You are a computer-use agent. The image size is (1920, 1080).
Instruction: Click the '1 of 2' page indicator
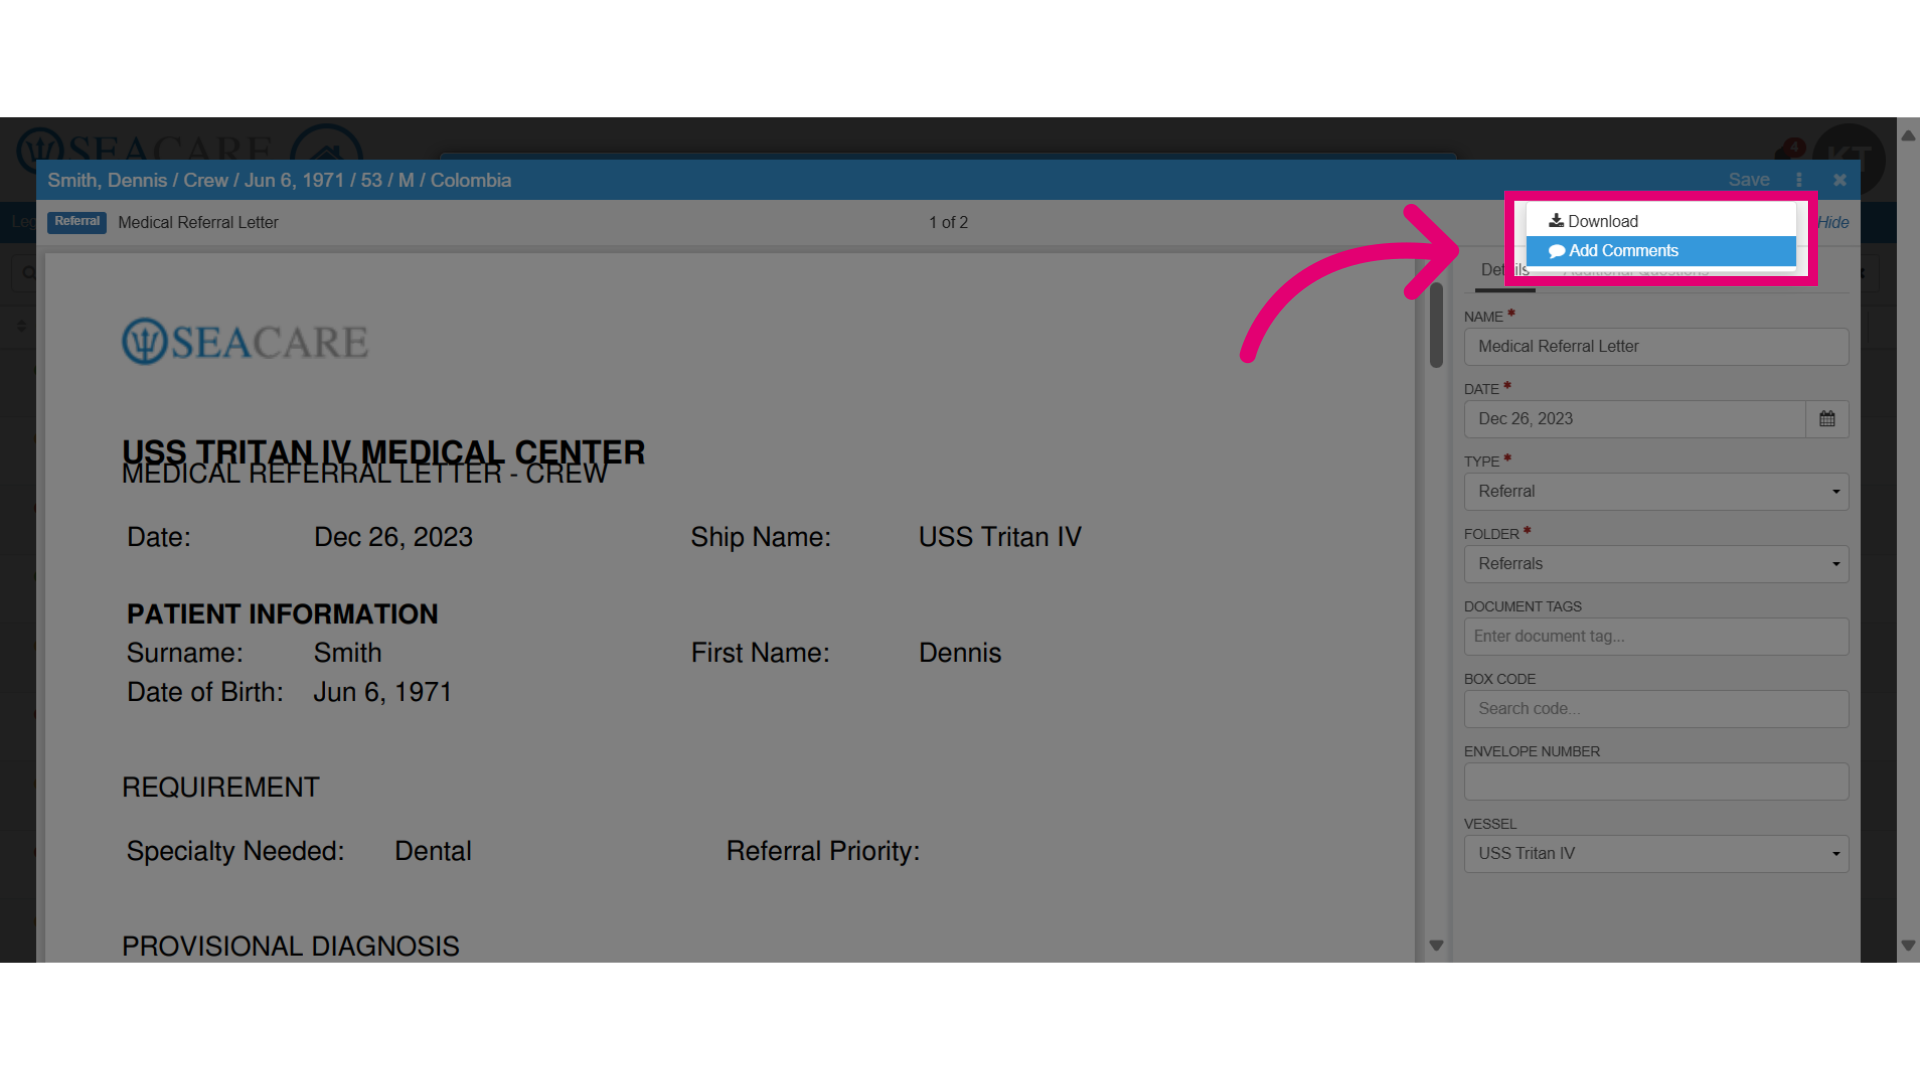click(948, 222)
